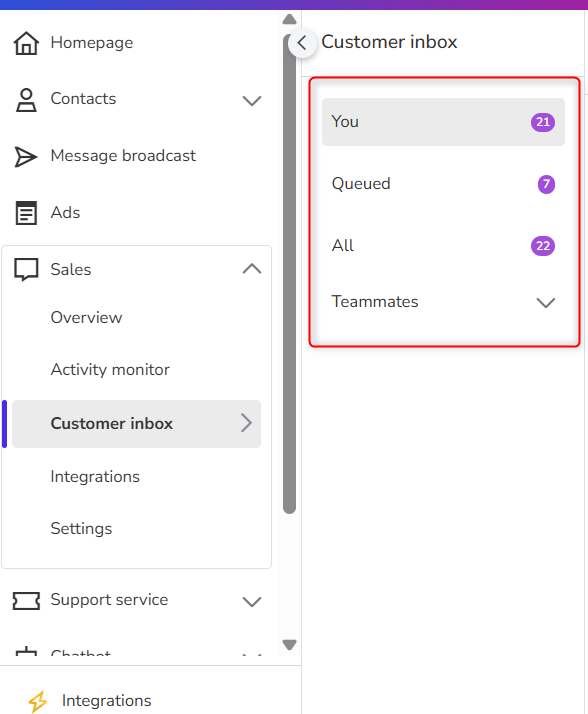
Task: Open Activity monitor under Sales
Action: (110, 369)
